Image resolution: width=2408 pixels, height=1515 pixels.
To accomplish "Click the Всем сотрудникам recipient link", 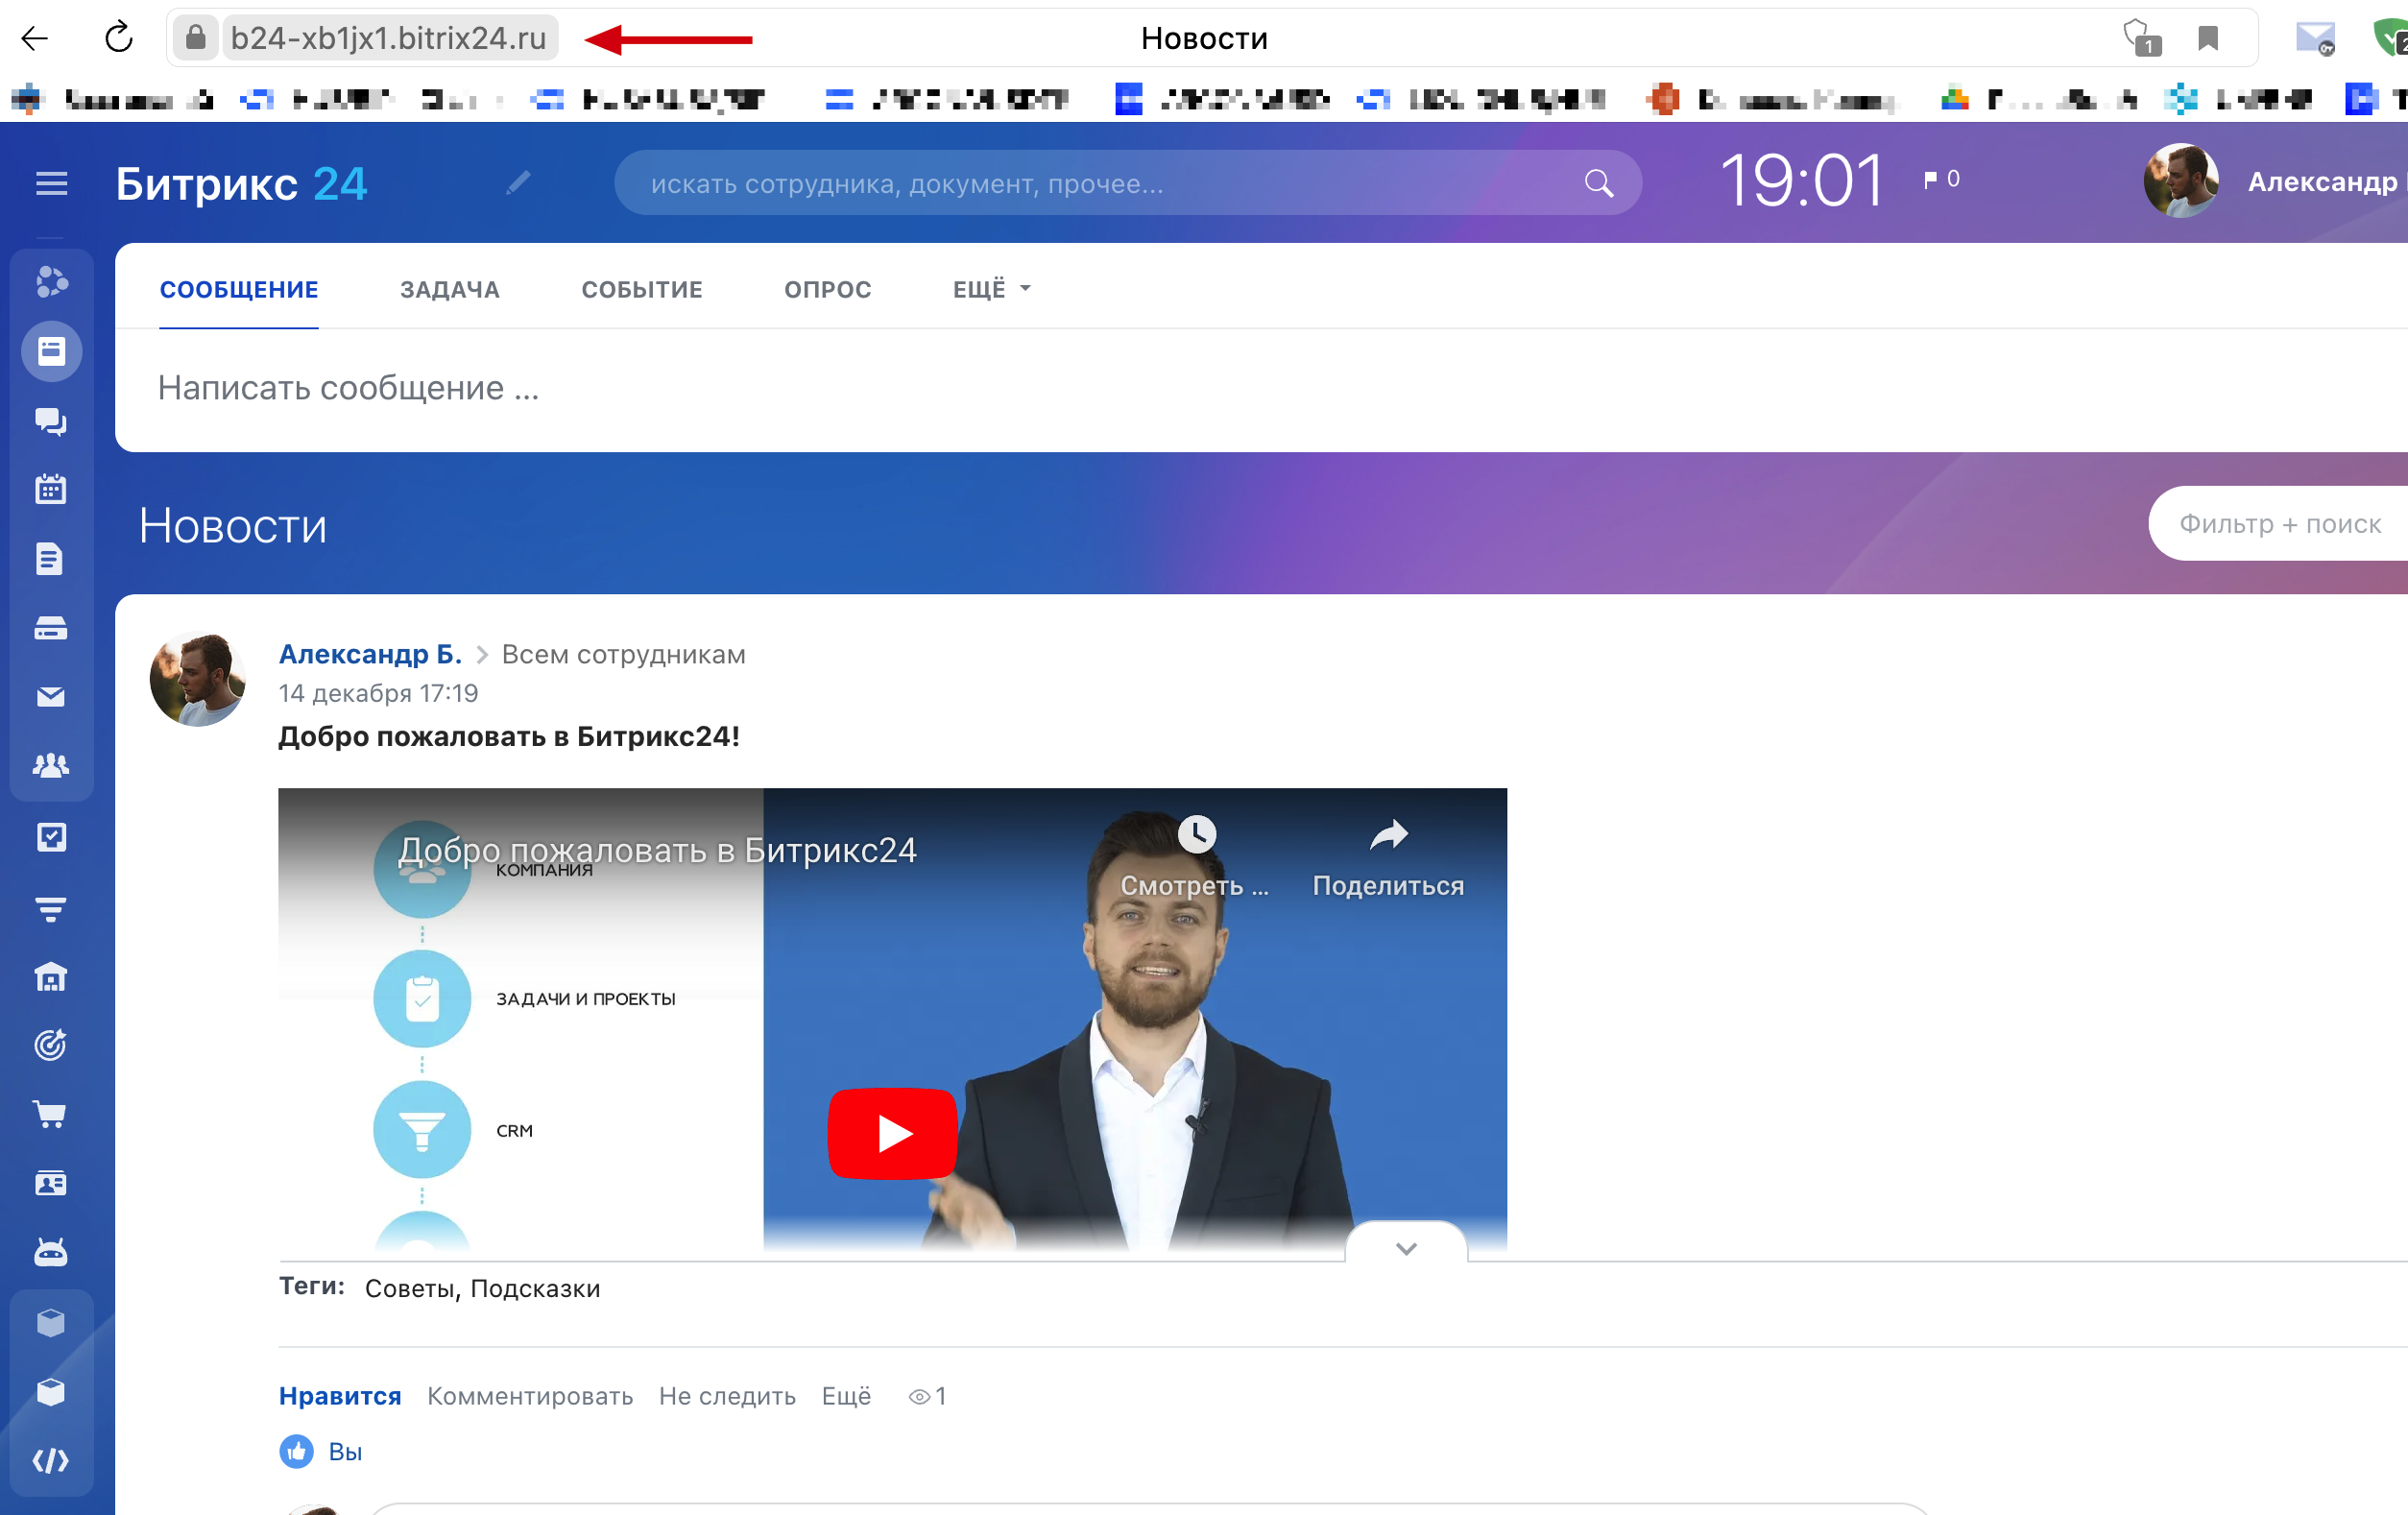I will (624, 654).
